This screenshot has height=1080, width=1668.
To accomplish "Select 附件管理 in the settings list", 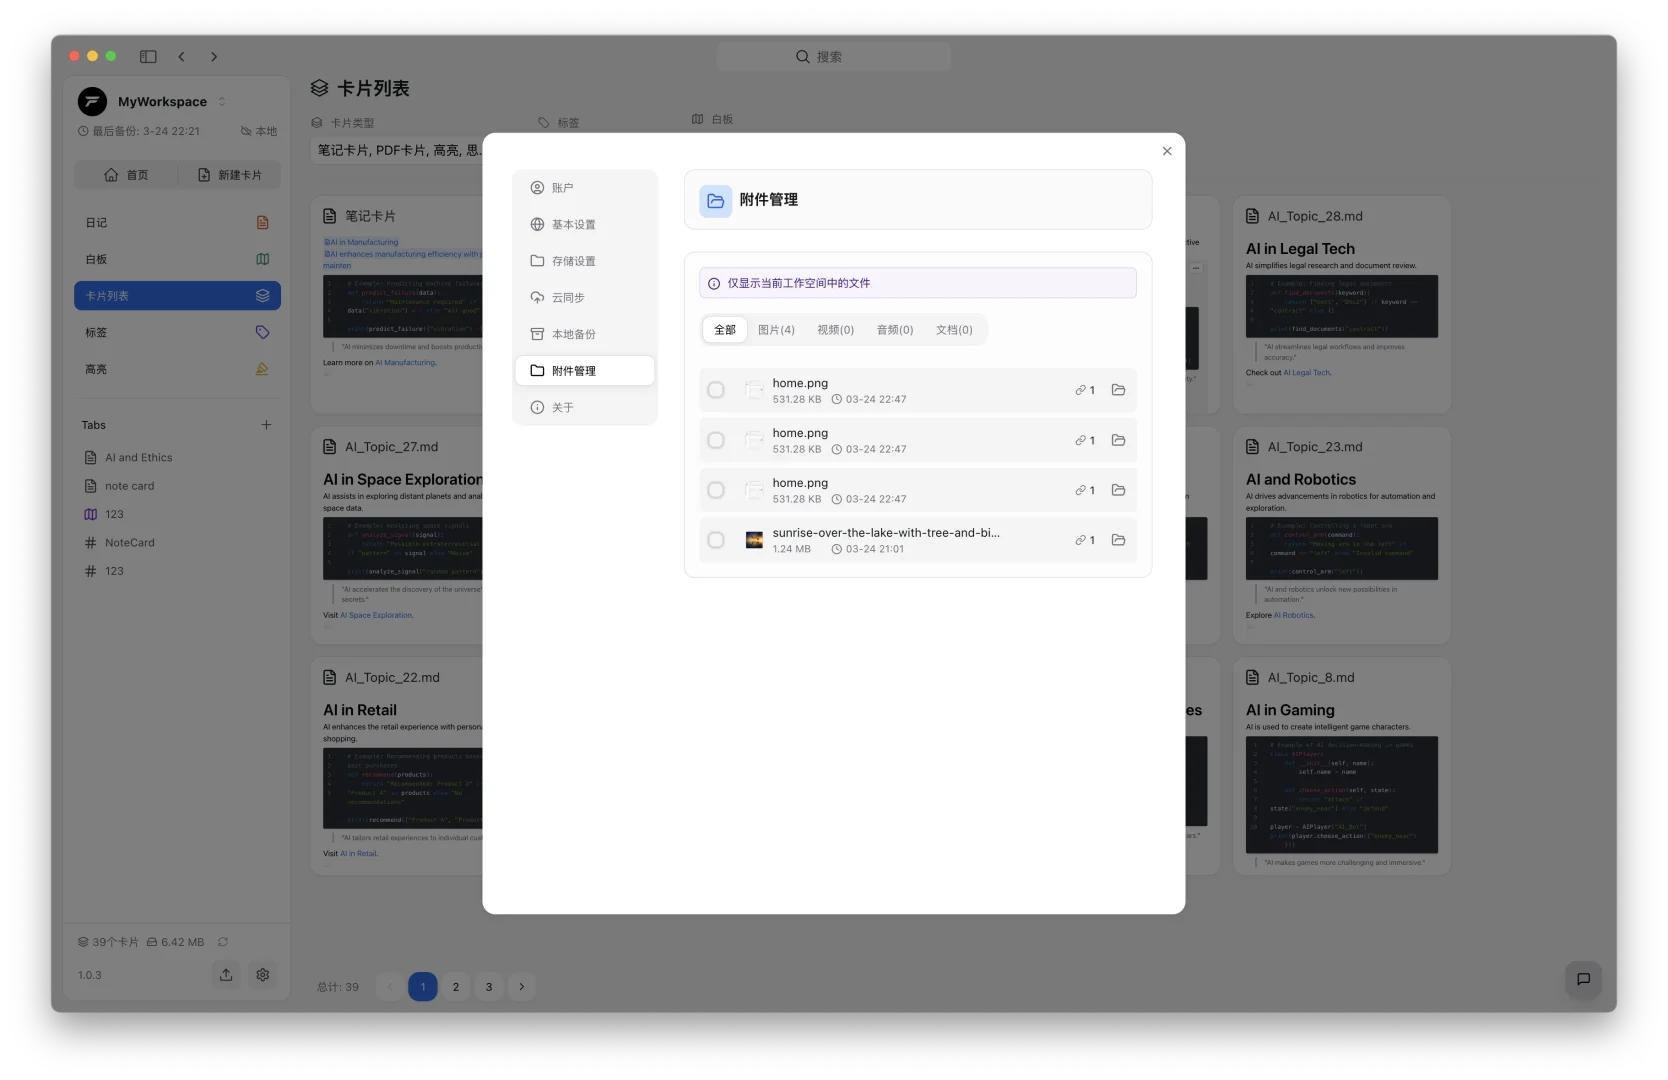I will [585, 371].
